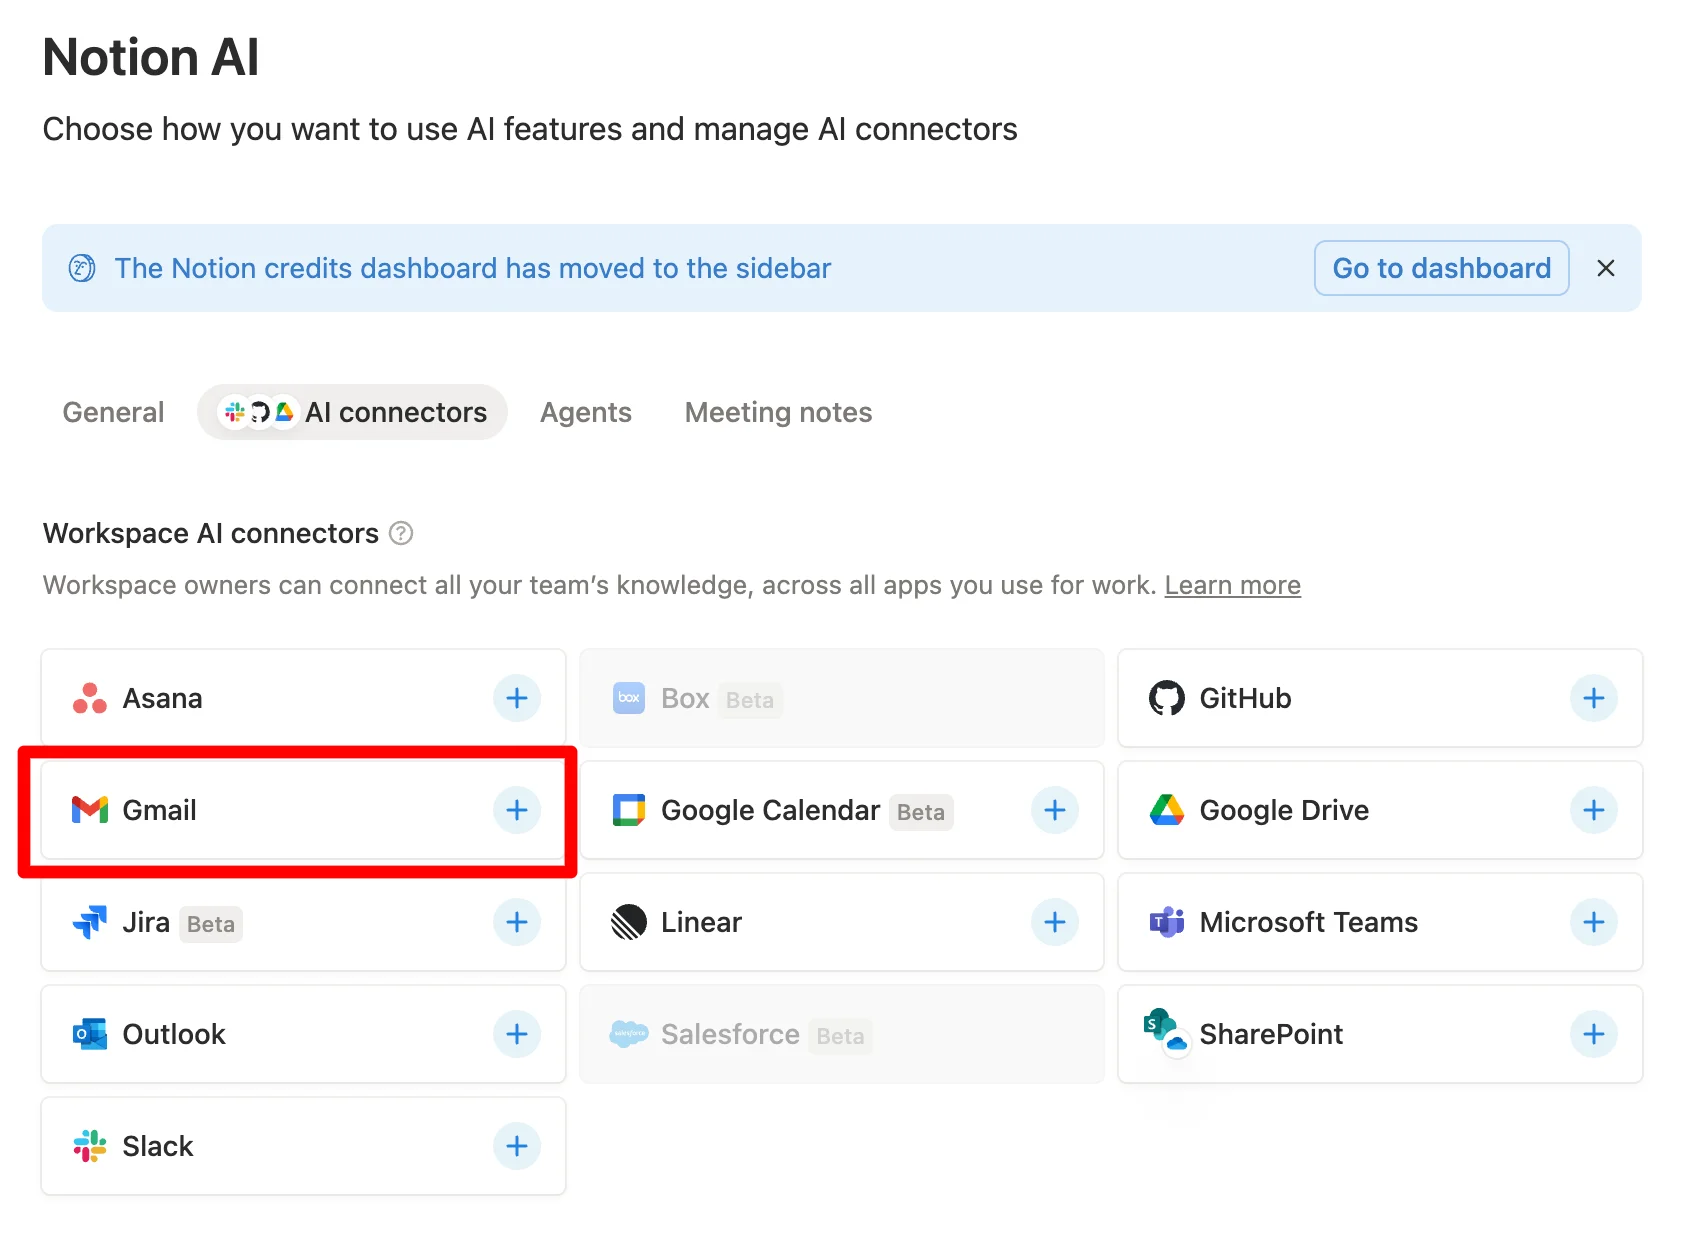Click the Microsoft Teams connector name
Viewport: 1708px width, 1252px height.
1309,922
